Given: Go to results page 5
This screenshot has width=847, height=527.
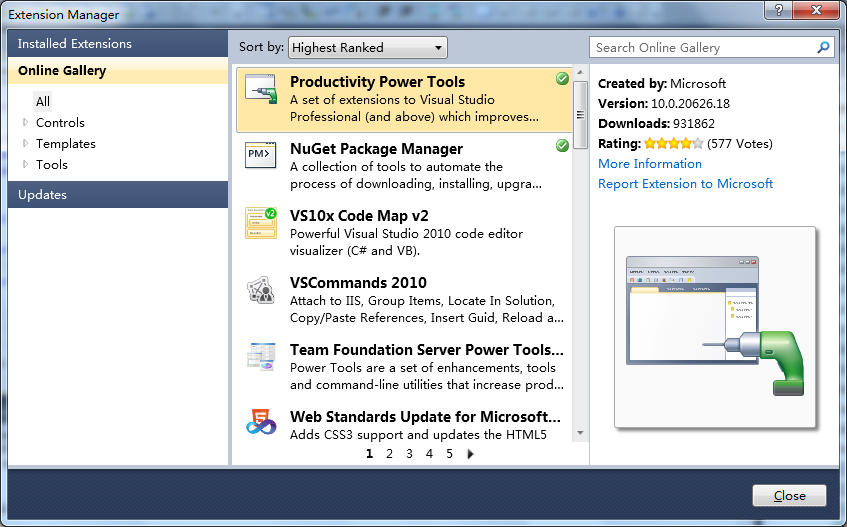Looking at the screenshot, I should (x=449, y=454).
